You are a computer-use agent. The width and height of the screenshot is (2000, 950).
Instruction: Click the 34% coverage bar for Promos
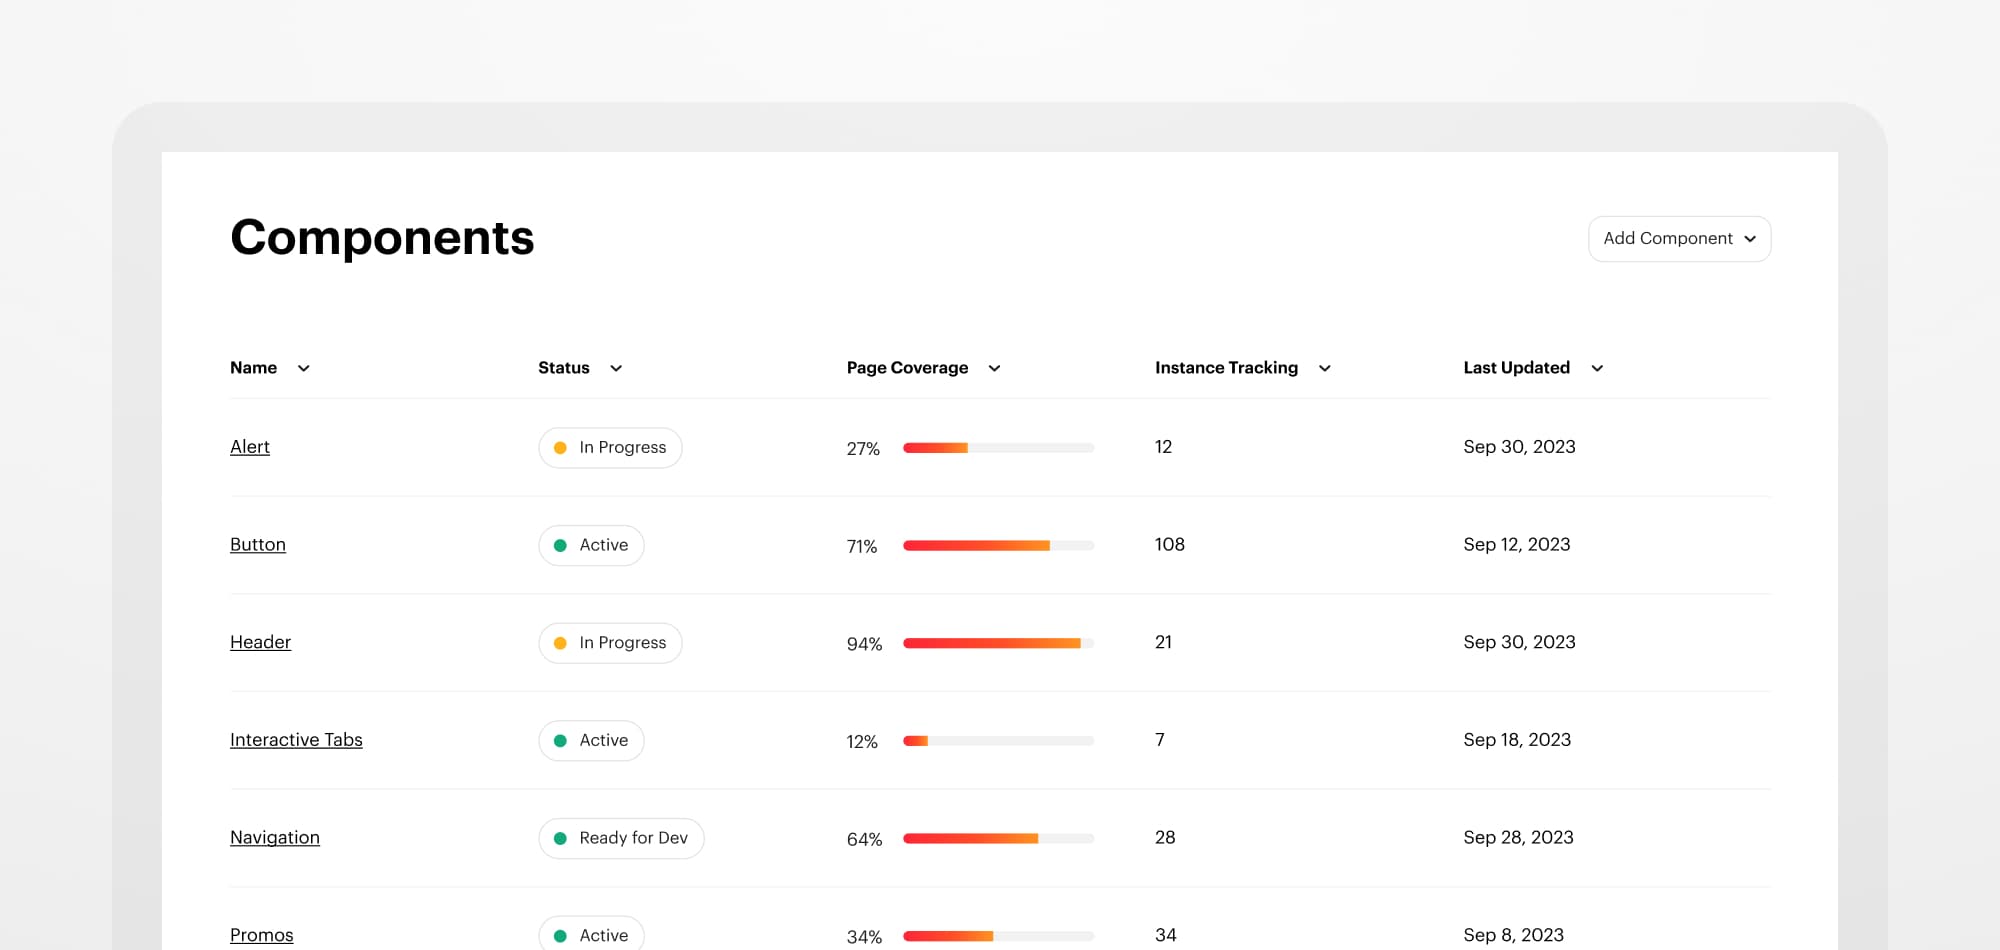[x=998, y=936]
